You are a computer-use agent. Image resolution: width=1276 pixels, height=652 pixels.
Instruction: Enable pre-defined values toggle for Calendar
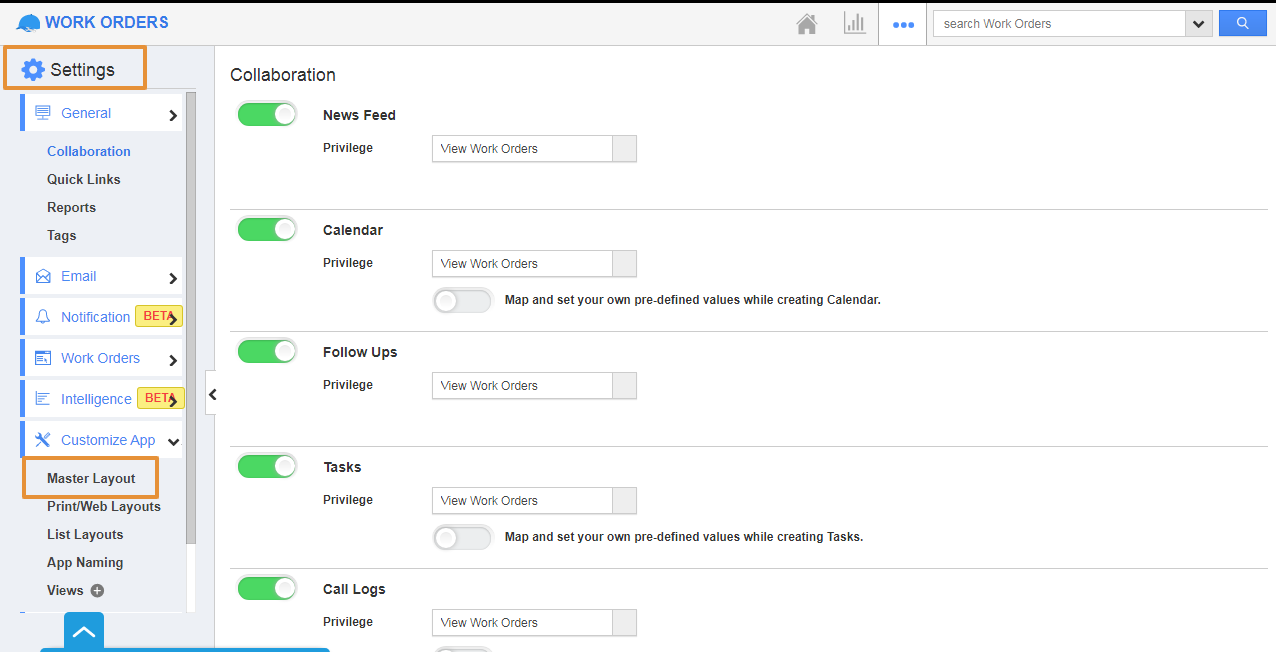point(462,300)
